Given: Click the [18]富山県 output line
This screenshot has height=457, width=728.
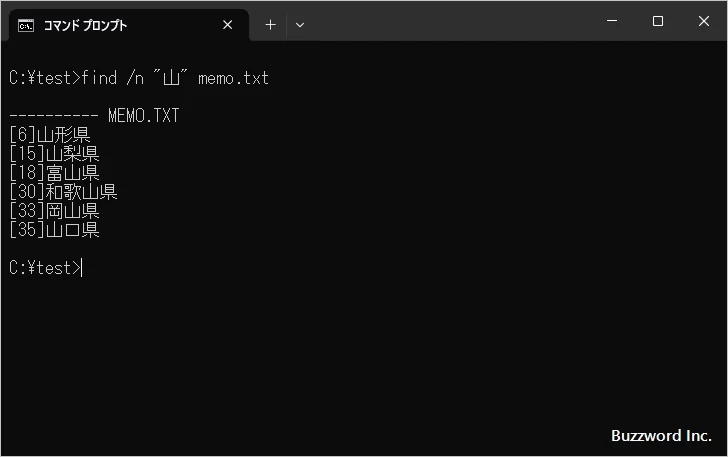Looking at the screenshot, I should [x=54, y=173].
